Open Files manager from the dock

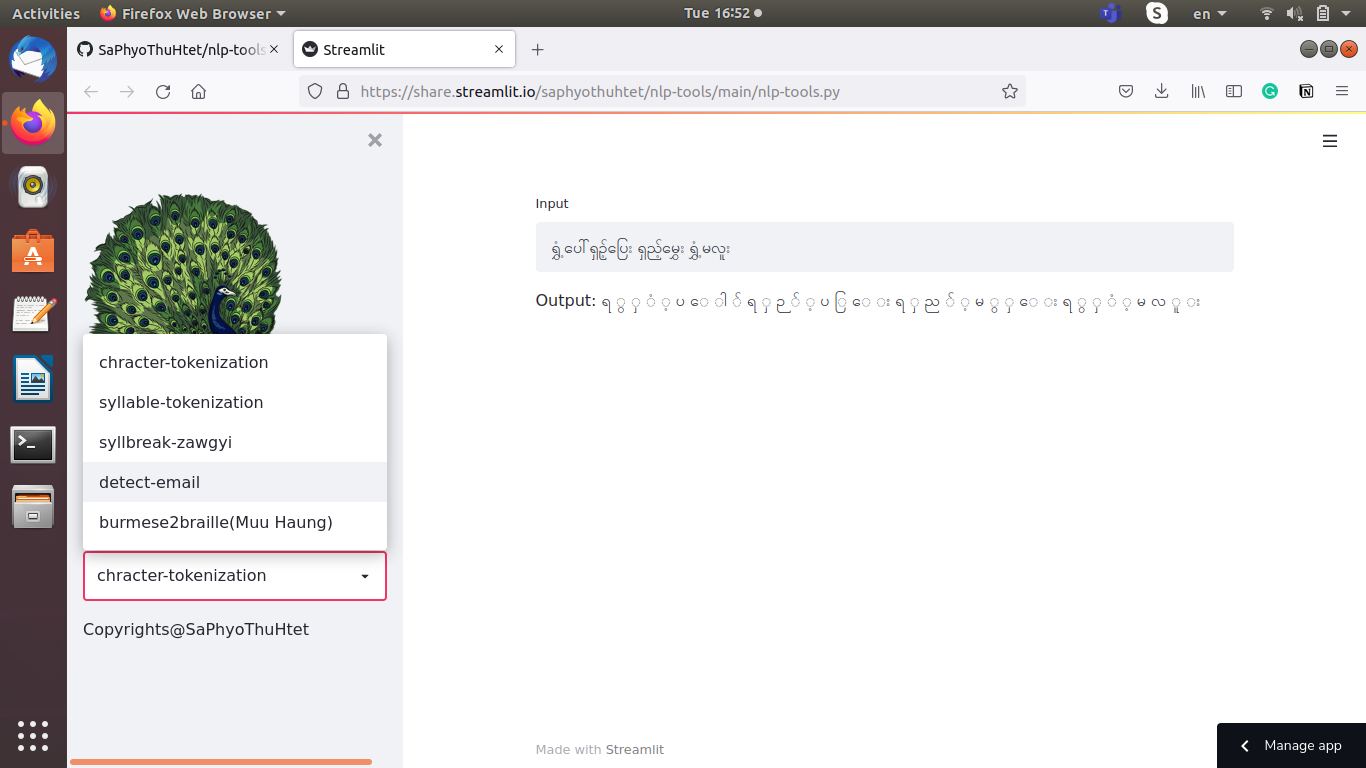(33, 508)
